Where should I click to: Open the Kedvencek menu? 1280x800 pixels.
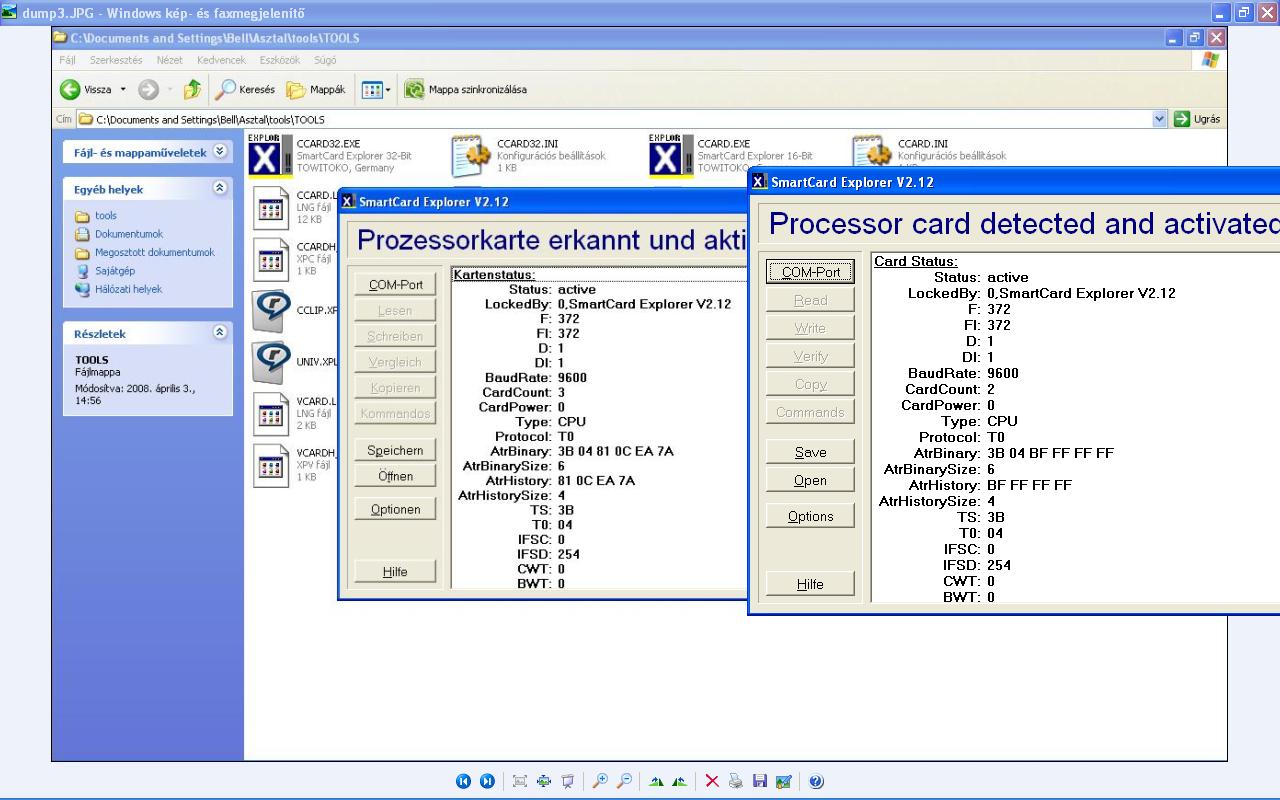point(221,60)
